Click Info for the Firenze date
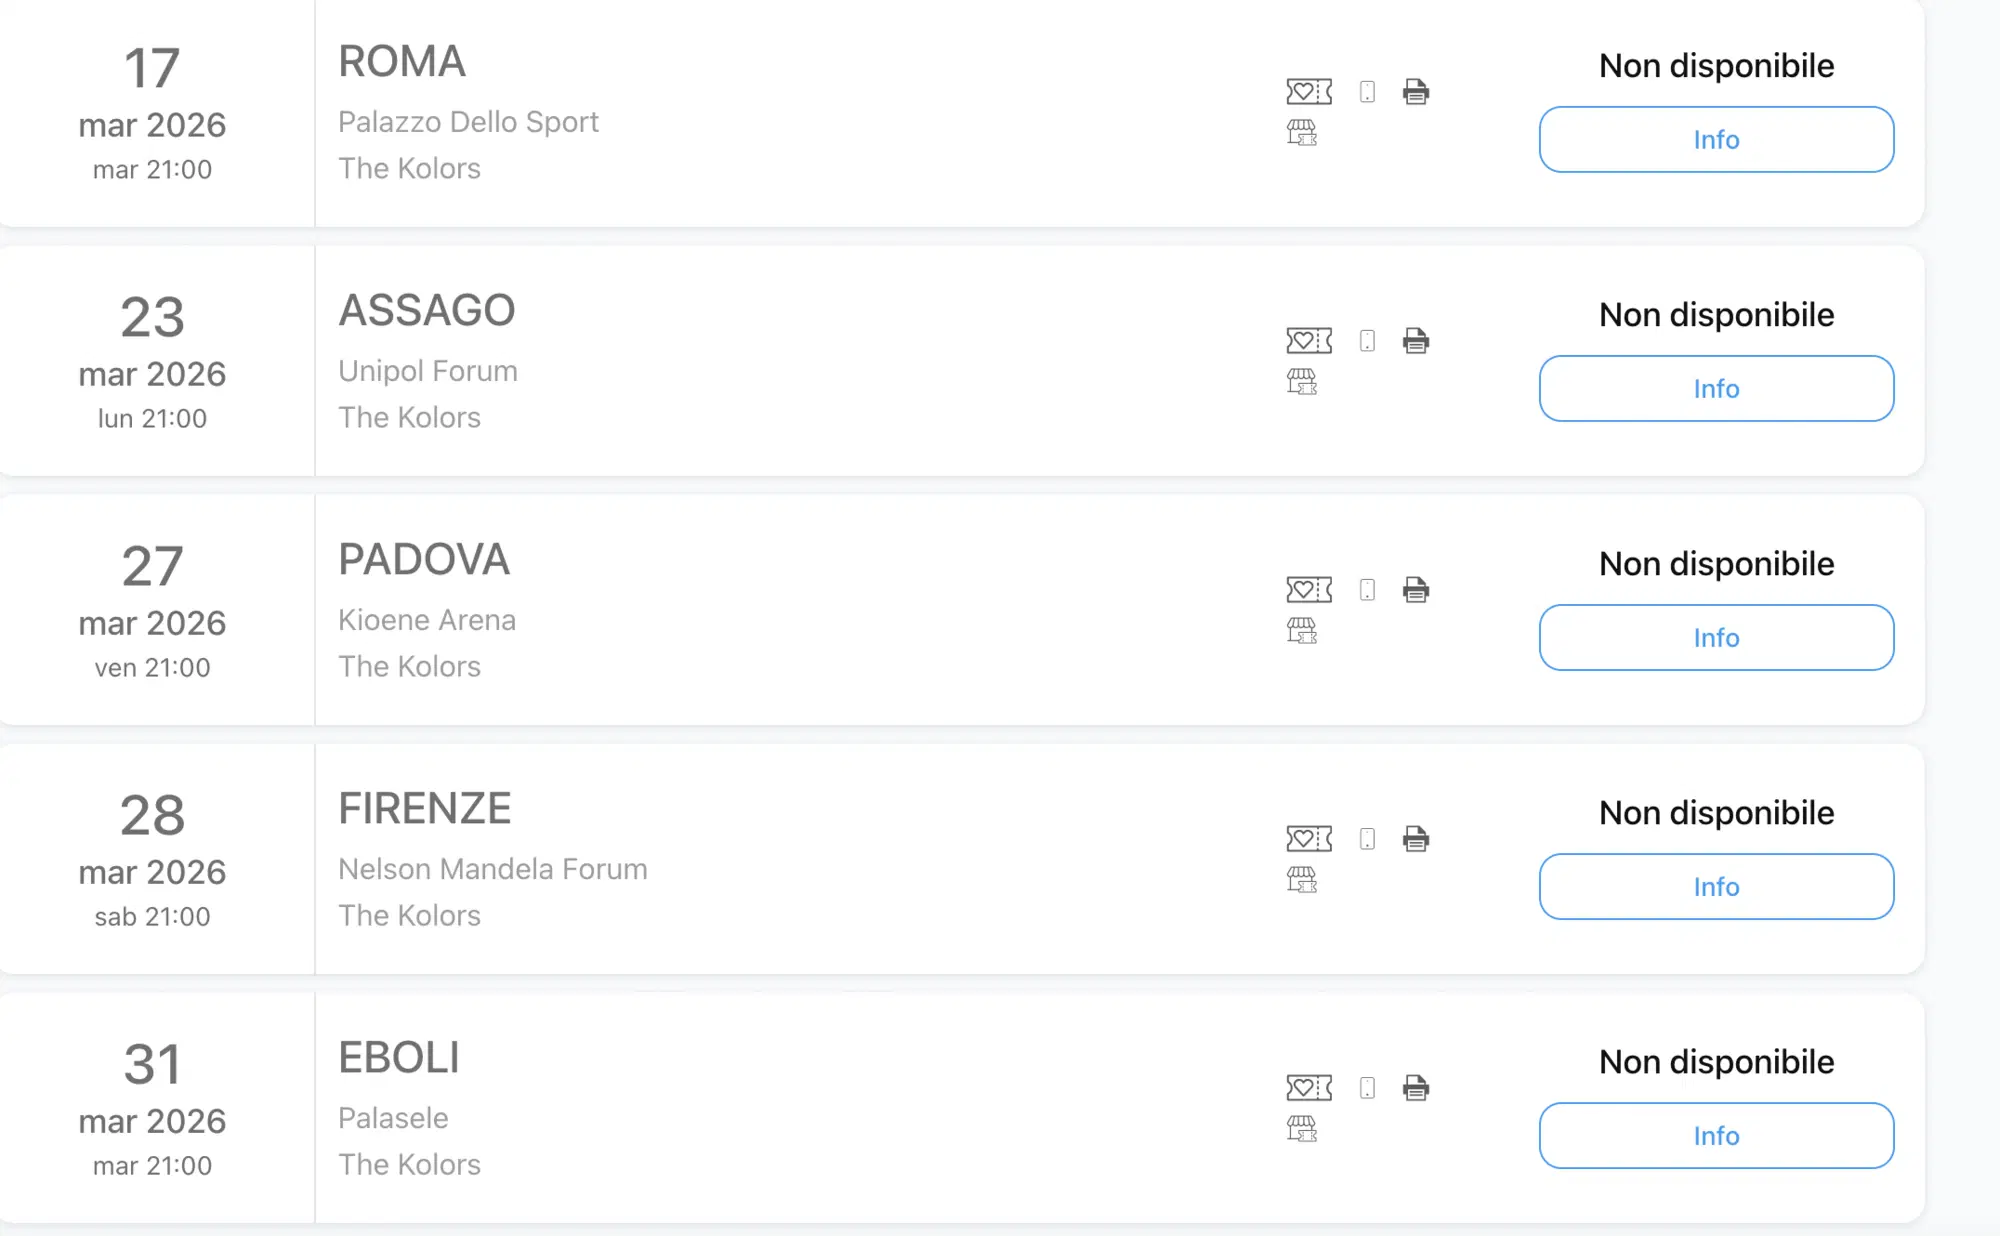Screen dimensions: 2000x1236 pyautogui.click(x=1715, y=887)
